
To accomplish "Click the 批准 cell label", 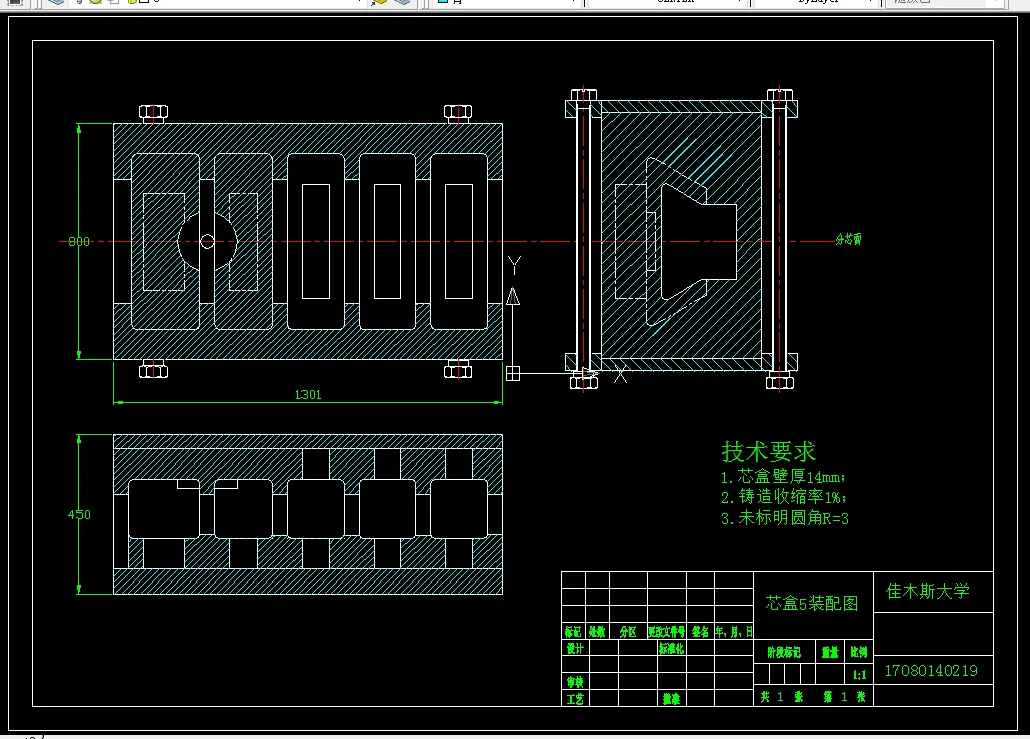I will click(671, 699).
